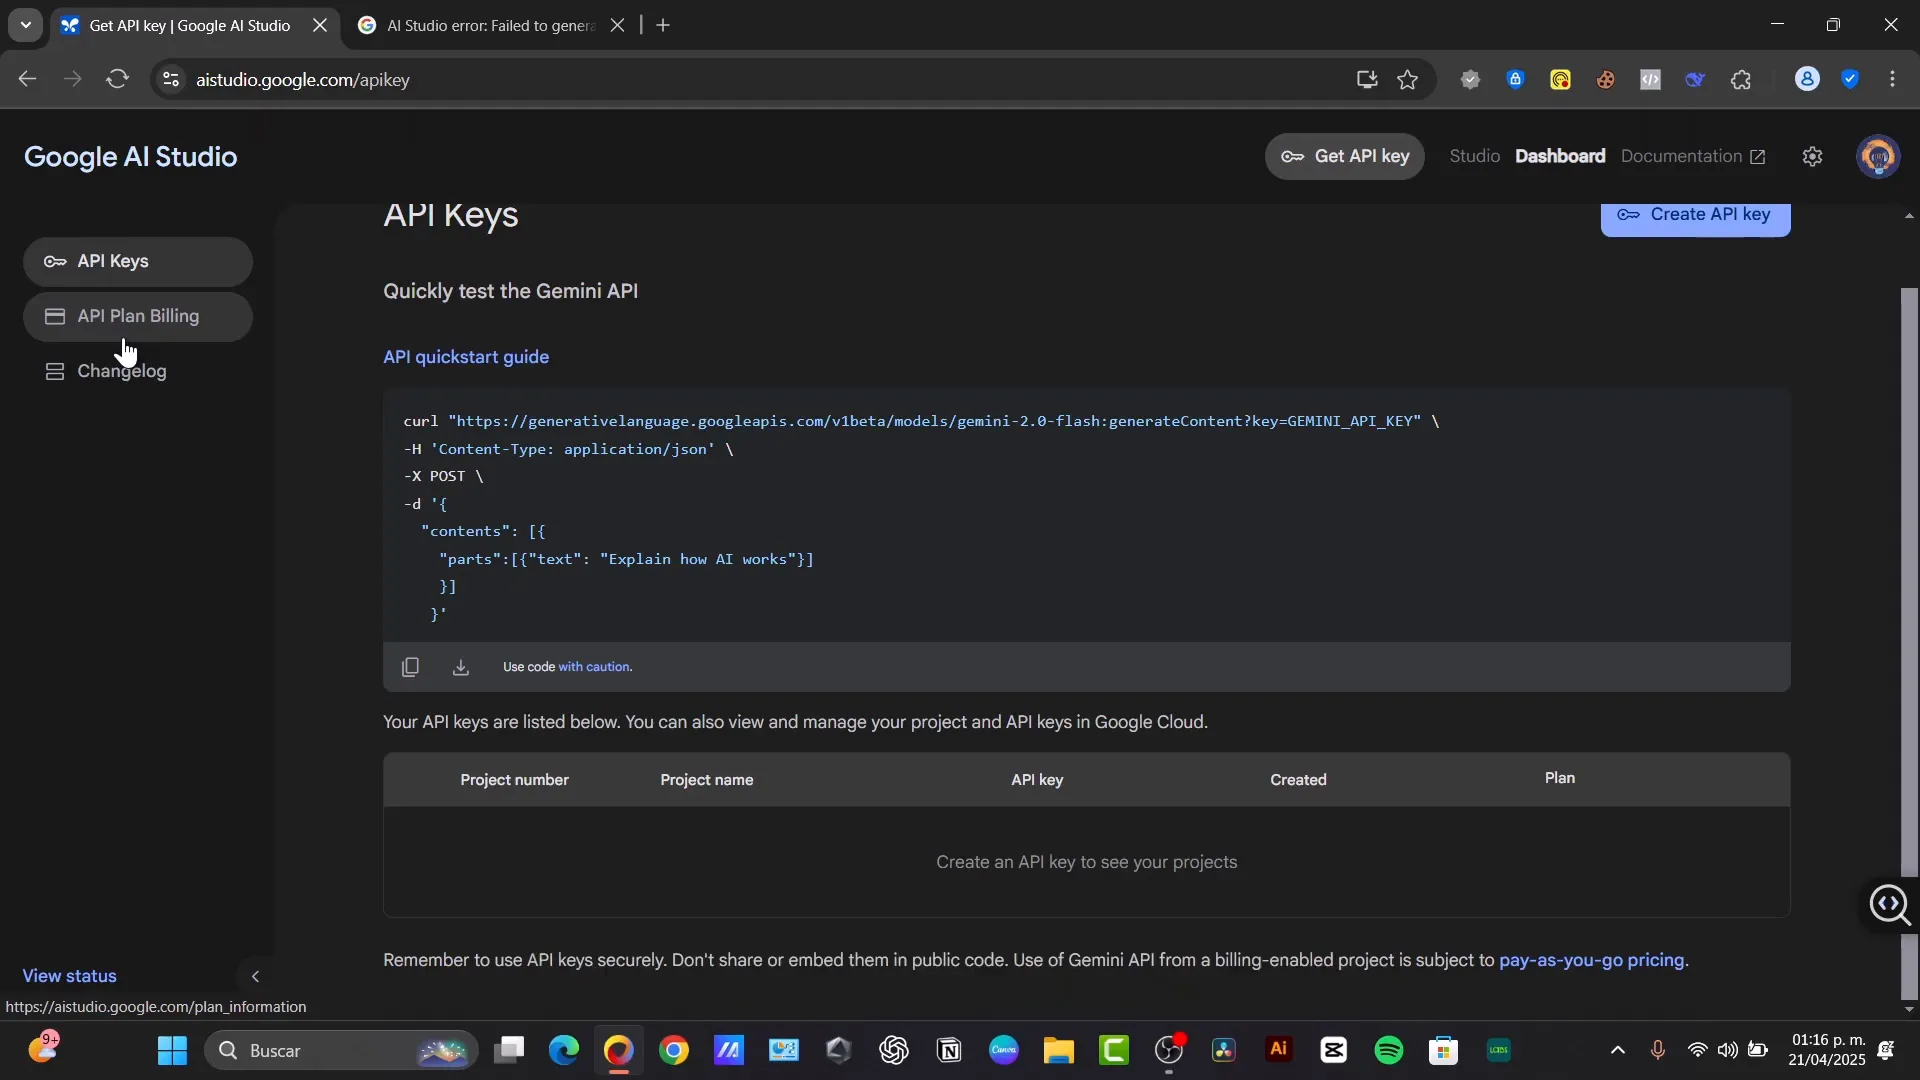Download the code snippet
This screenshot has height=1080, width=1920.
(460, 666)
